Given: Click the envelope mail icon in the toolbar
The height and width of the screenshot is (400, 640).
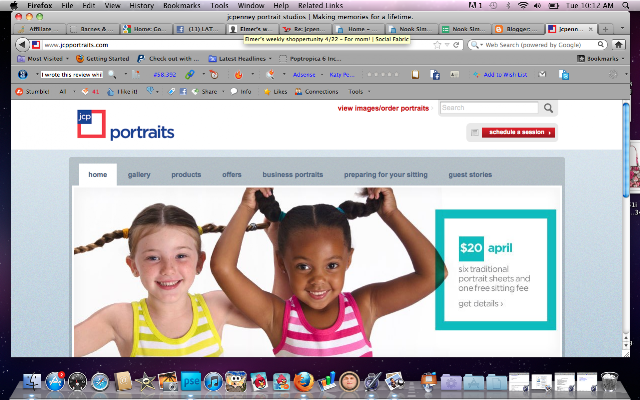Looking at the screenshot, I should [542, 74].
